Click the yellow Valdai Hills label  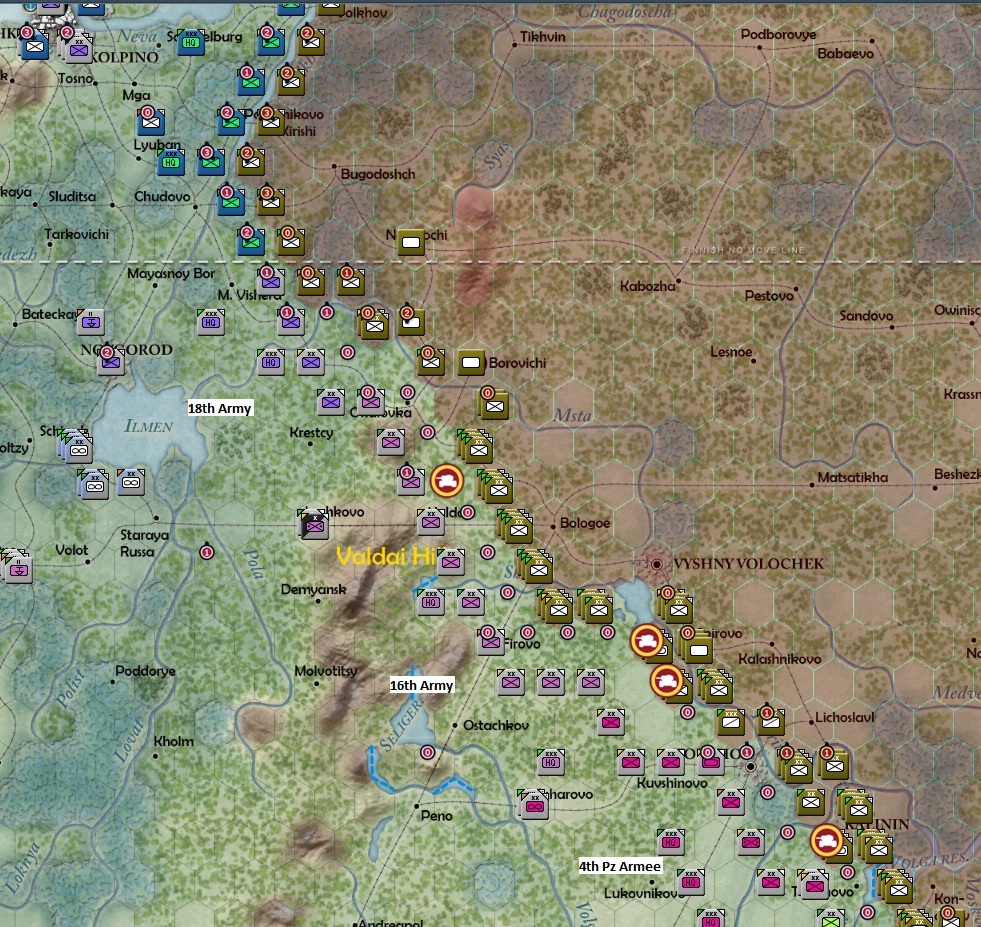pos(385,556)
